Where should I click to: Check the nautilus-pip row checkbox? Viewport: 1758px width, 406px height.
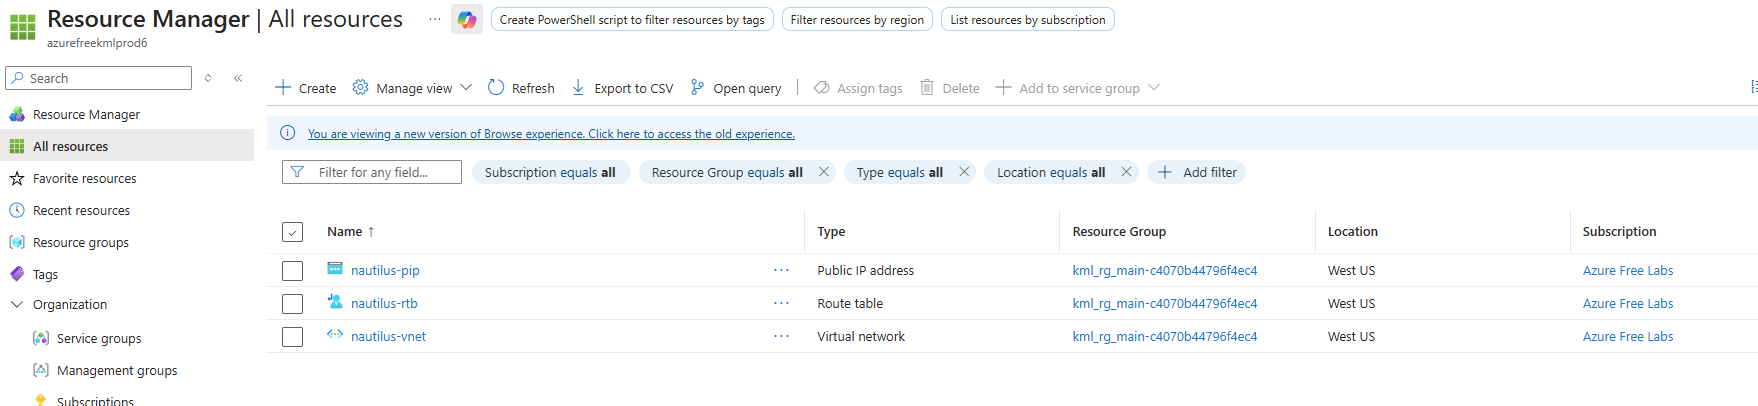tap(292, 271)
